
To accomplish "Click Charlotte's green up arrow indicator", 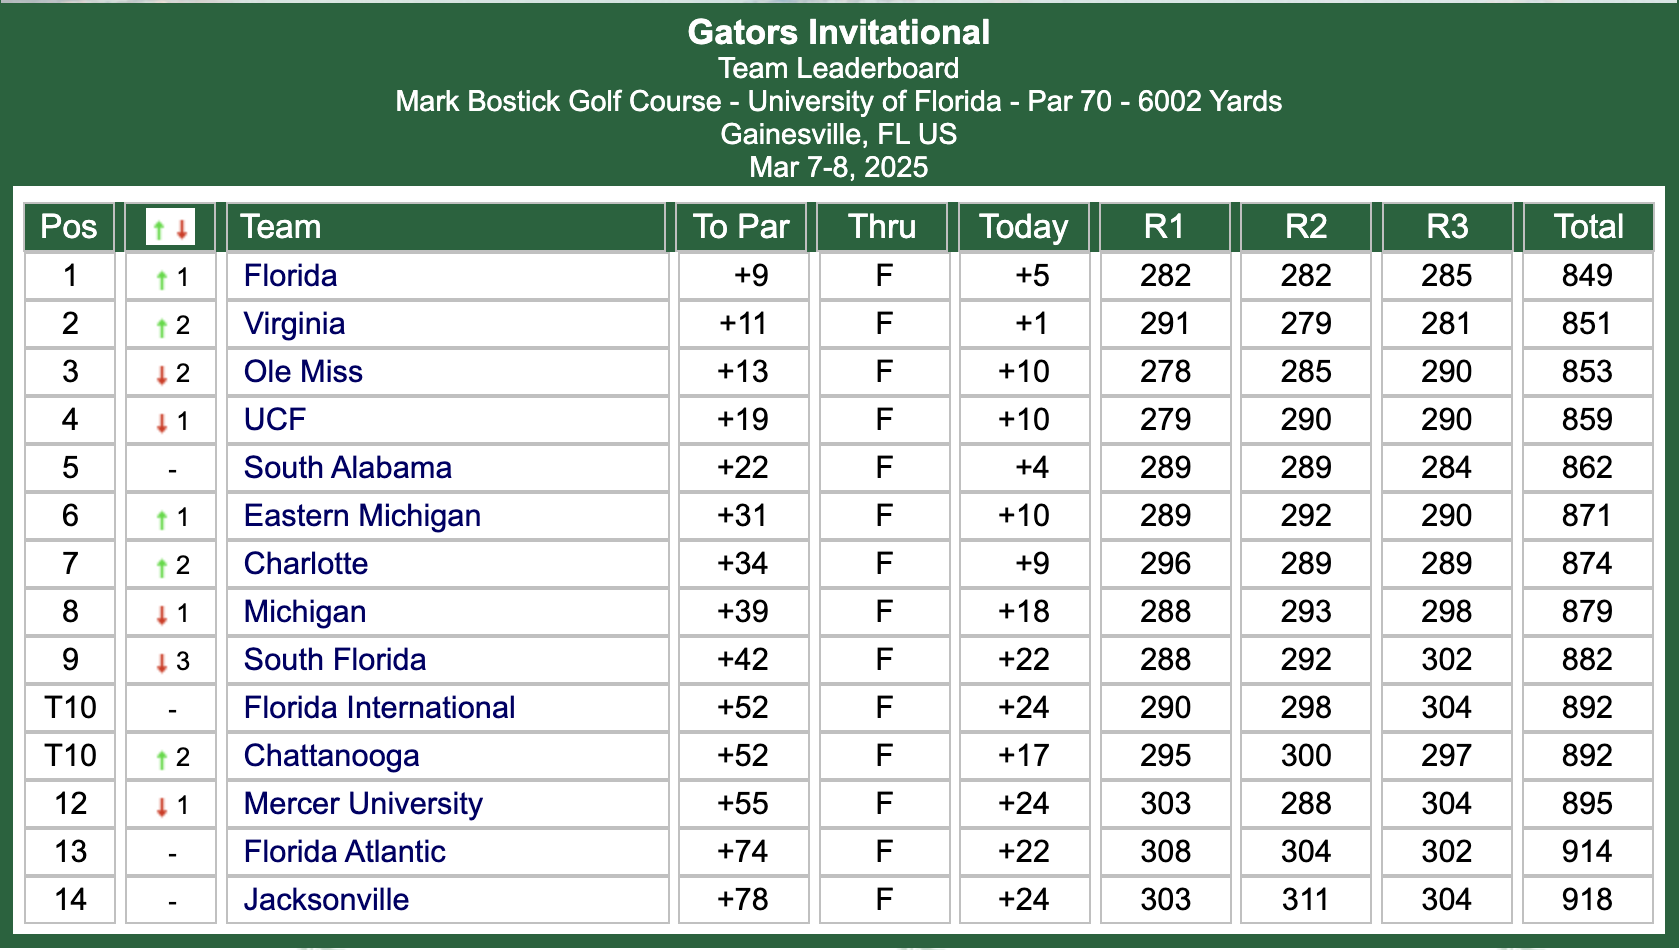I will pyautogui.click(x=162, y=567).
